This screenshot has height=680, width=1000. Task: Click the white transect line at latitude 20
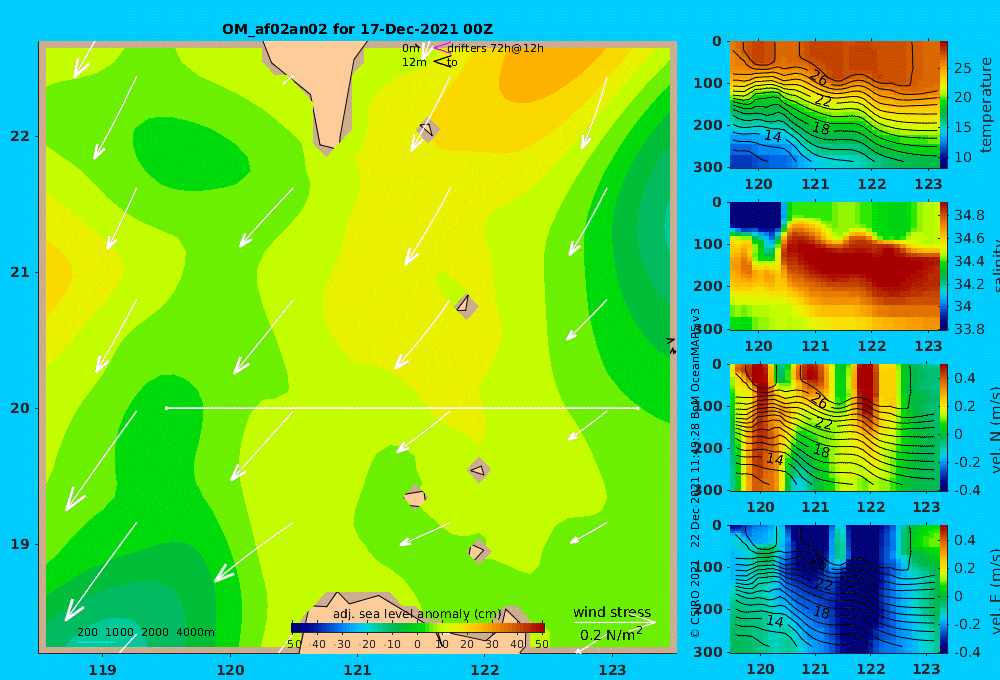point(402,408)
